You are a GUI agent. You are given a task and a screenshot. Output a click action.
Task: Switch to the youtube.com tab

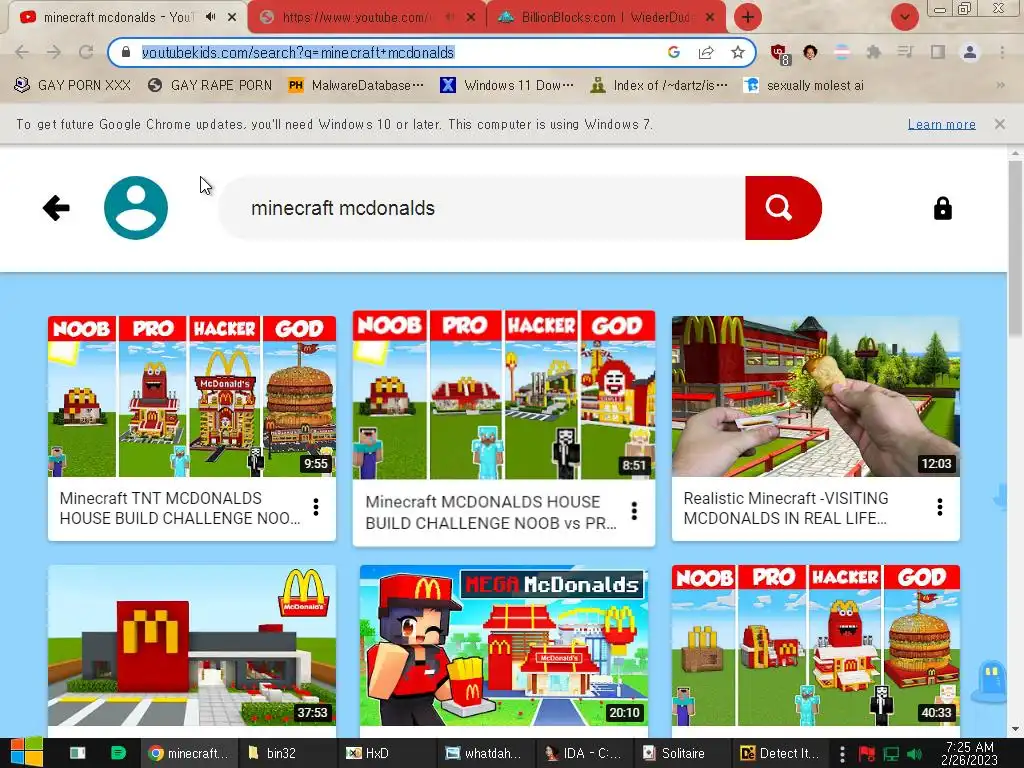pos(355,18)
